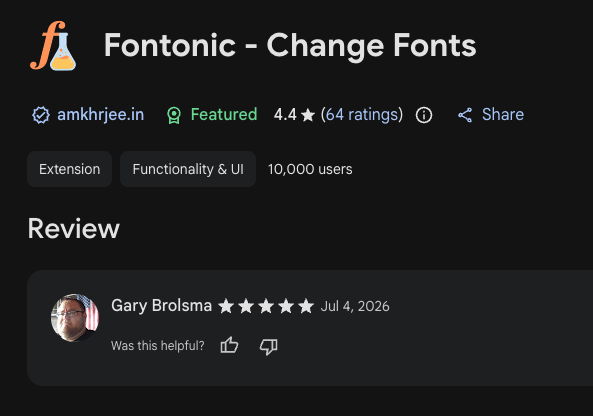Click the fifth star of Gary's review
Screen dimensions: 593x416
coord(306,306)
